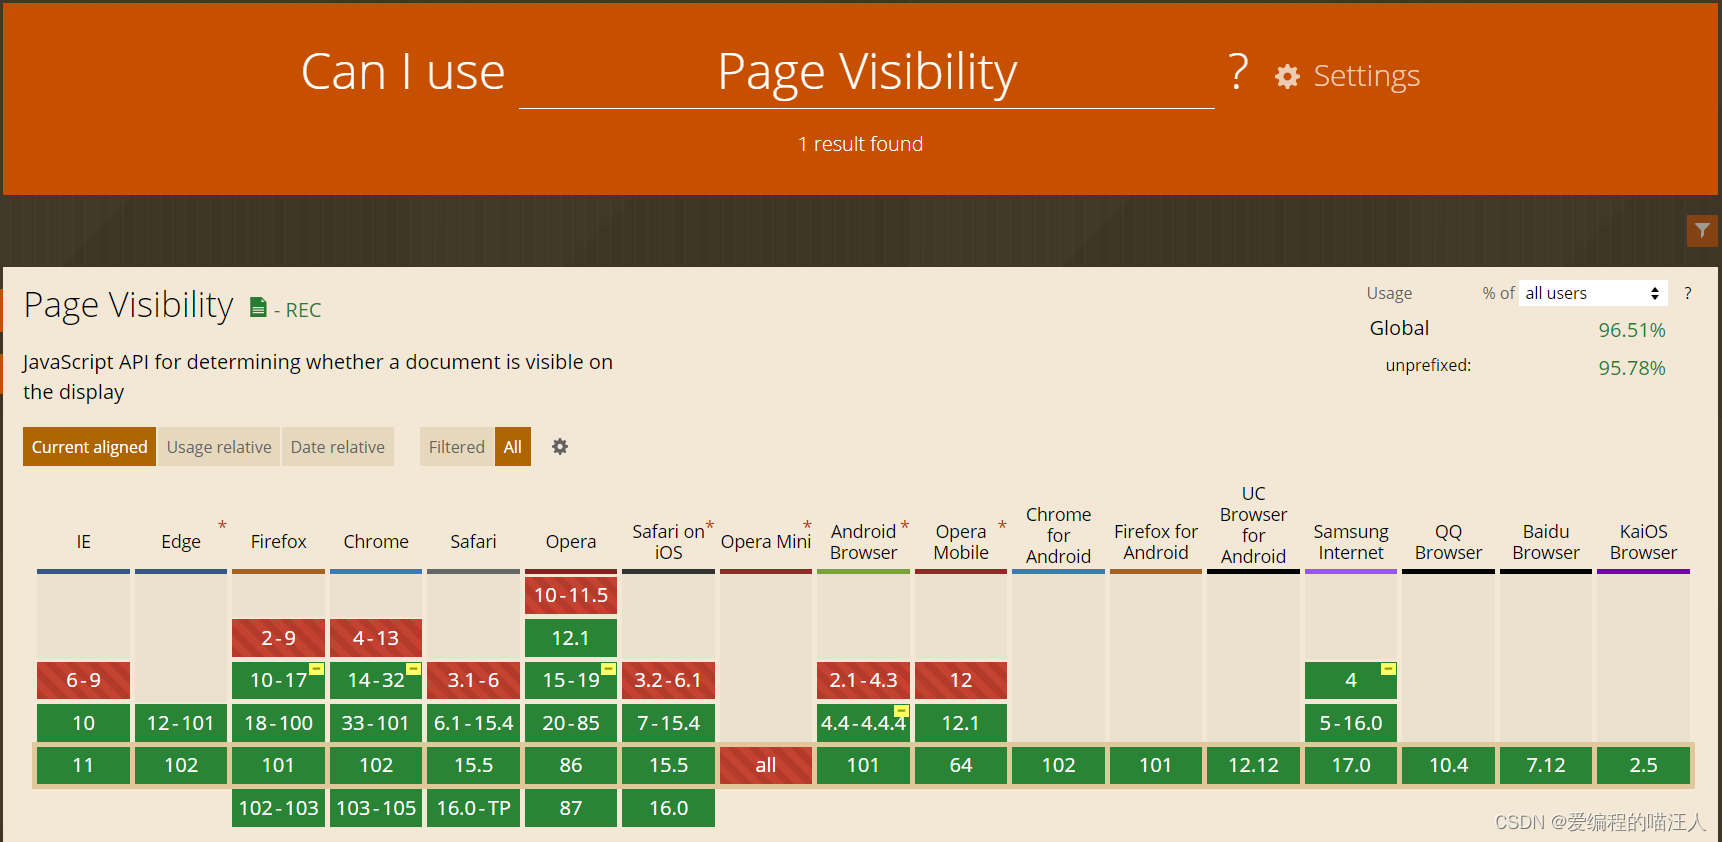The image size is (1722, 842).
Task: Open the Settings link in header
Action: pyautogui.click(x=1366, y=76)
